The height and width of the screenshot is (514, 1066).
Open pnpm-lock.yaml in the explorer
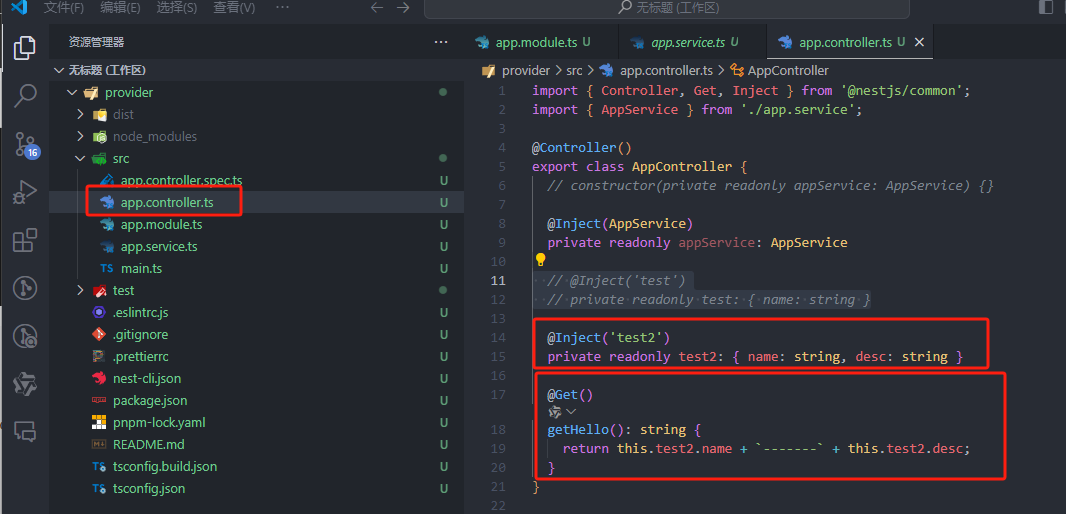(x=159, y=422)
